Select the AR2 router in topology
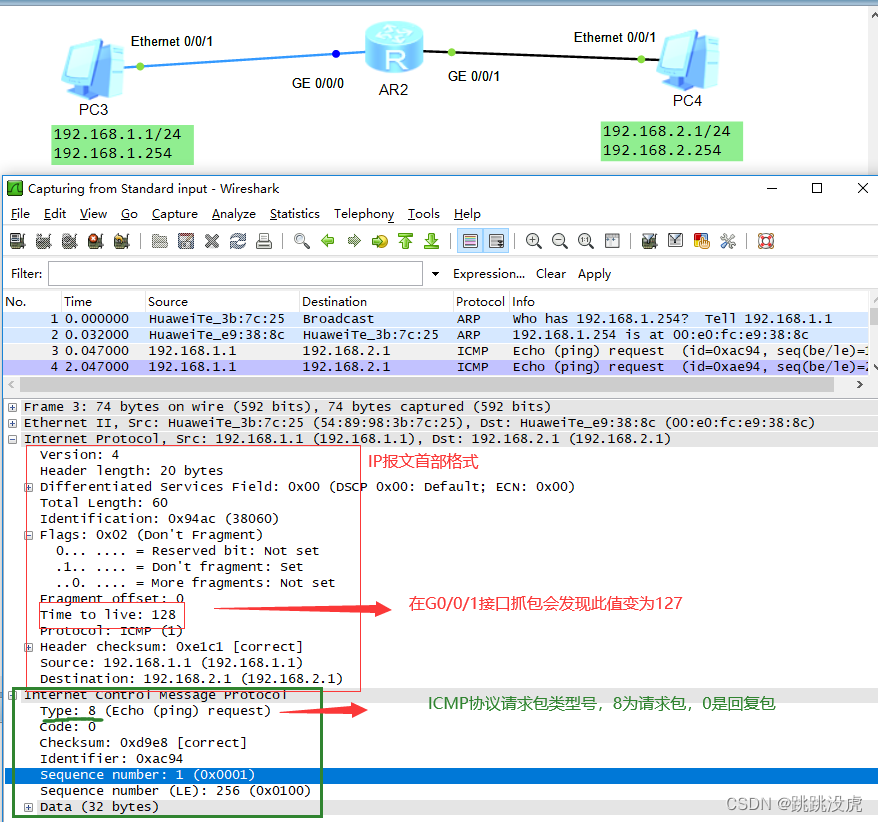Viewport: 878px width, 822px height. click(x=394, y=49)
